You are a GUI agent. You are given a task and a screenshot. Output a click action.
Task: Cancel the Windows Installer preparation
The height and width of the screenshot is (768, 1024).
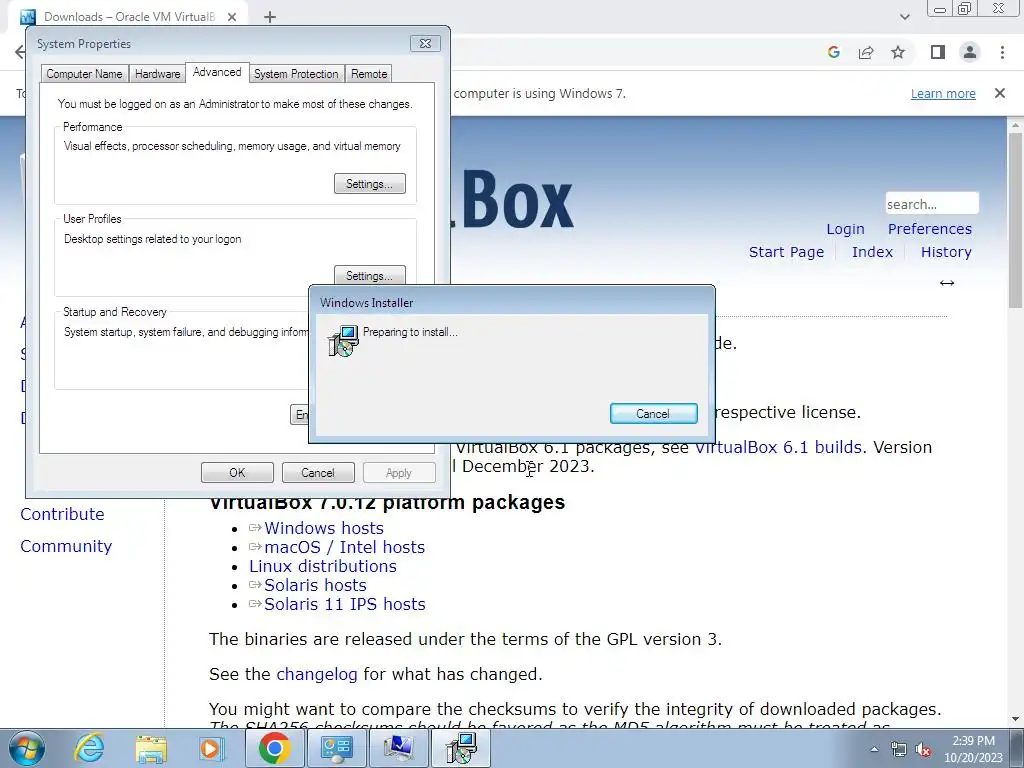coord(653,413)
